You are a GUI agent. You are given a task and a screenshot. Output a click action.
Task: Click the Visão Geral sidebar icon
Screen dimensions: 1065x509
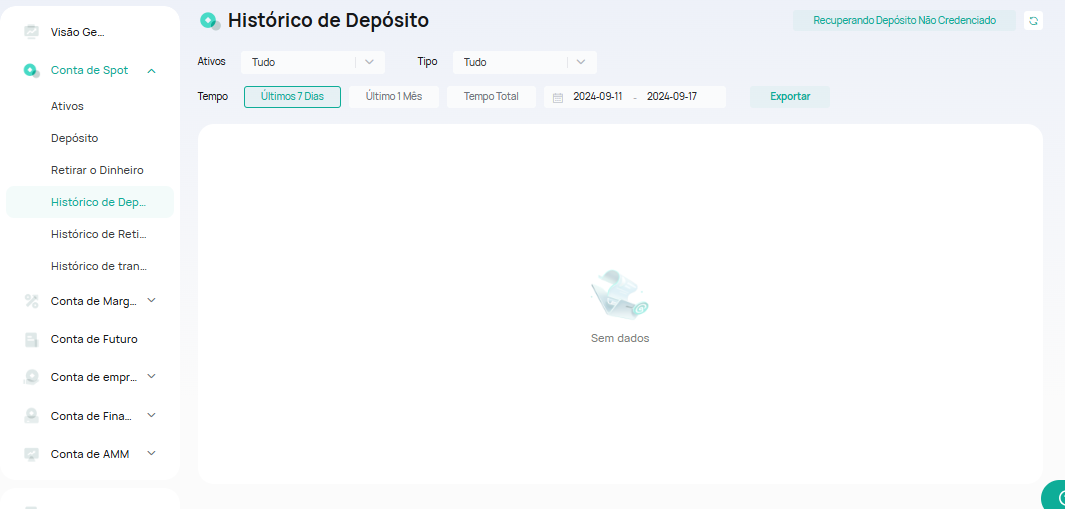(32, 32)
